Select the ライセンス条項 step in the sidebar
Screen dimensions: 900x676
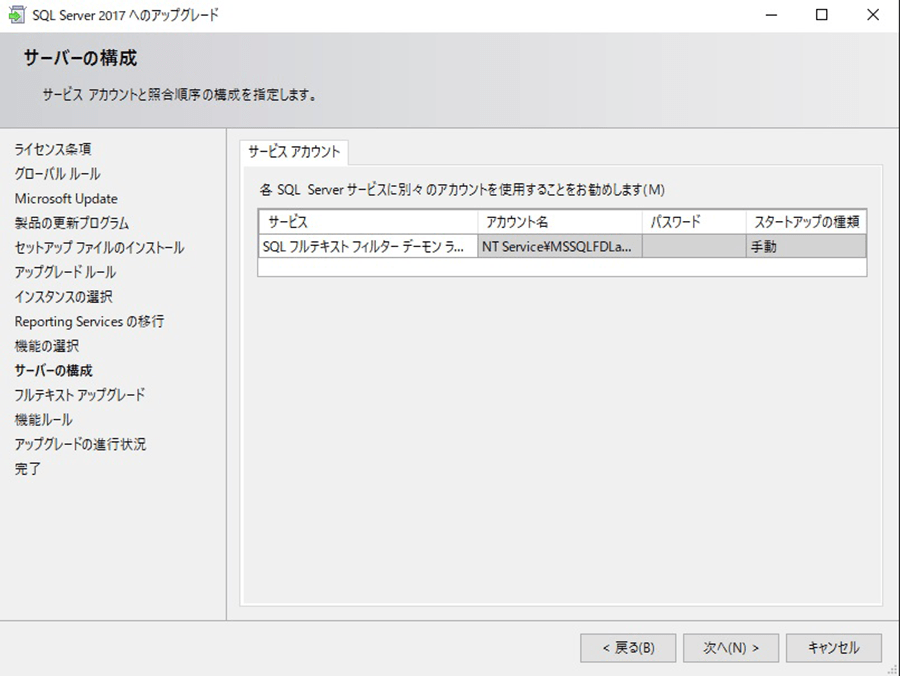53,149
